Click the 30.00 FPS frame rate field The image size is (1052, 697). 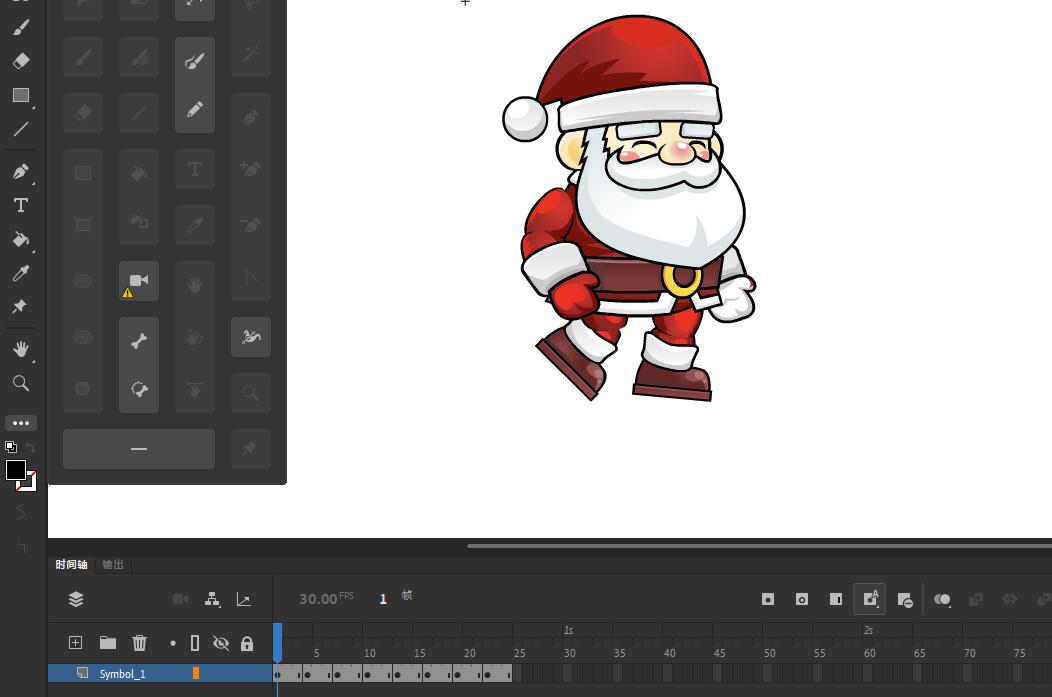tap(326, 598)
